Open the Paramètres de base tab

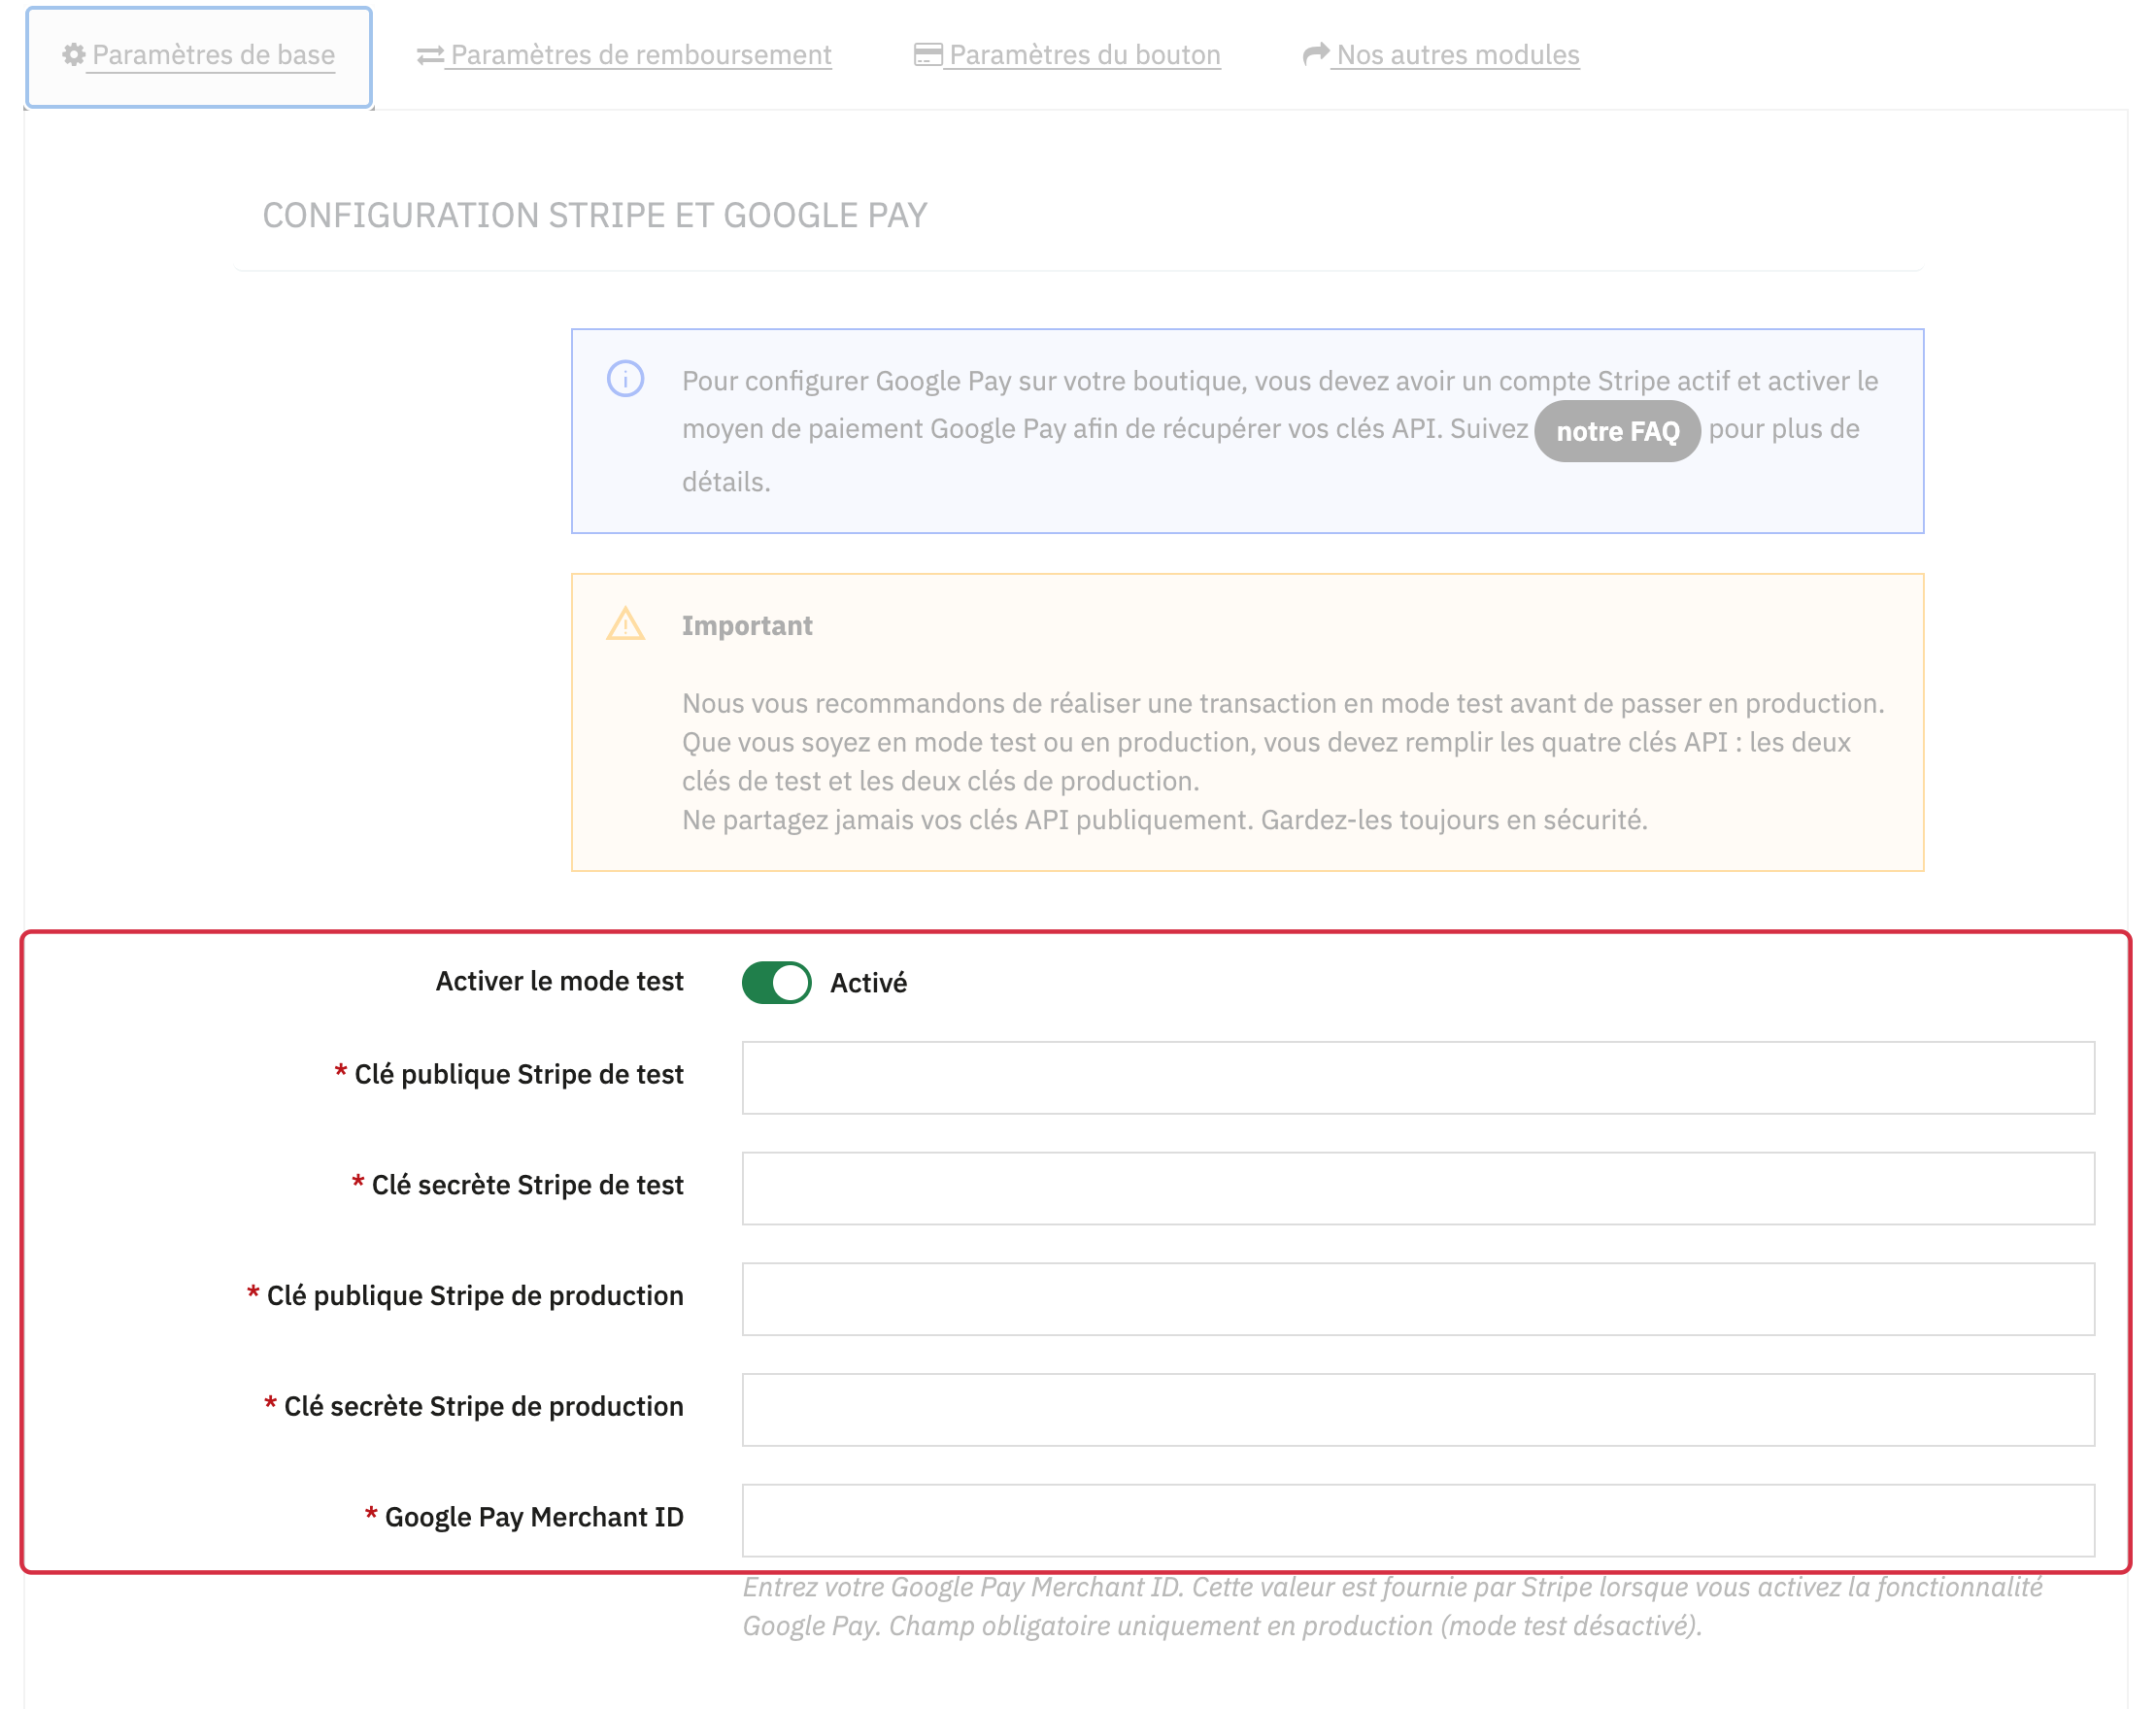pyautogui.click(x=199, y=56)
